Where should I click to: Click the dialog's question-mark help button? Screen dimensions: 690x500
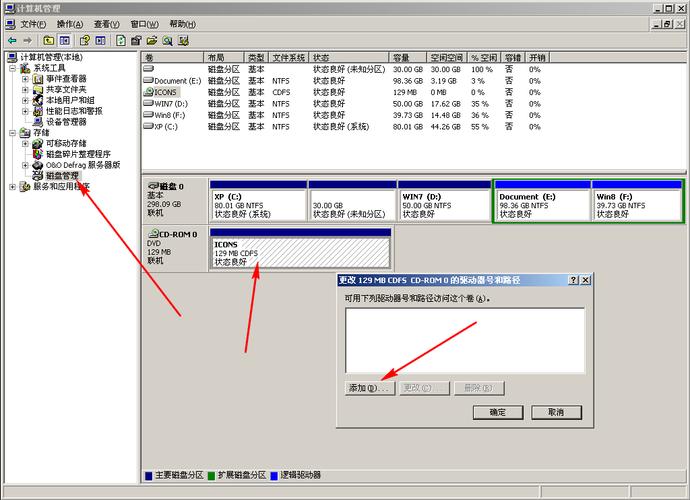point(573,280)
